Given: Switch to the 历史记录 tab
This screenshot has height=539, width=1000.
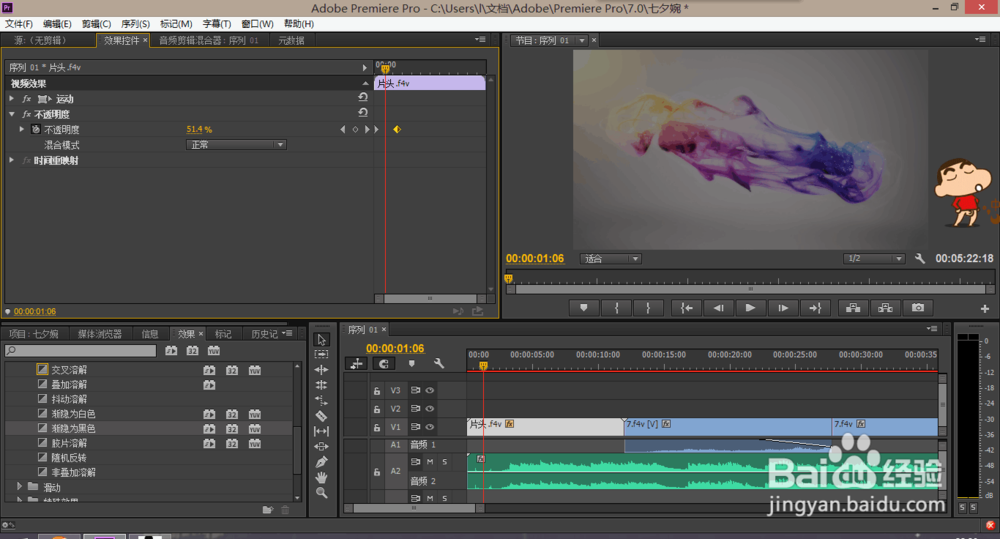Looking at the screenshot, I should (x=264, y=334).
